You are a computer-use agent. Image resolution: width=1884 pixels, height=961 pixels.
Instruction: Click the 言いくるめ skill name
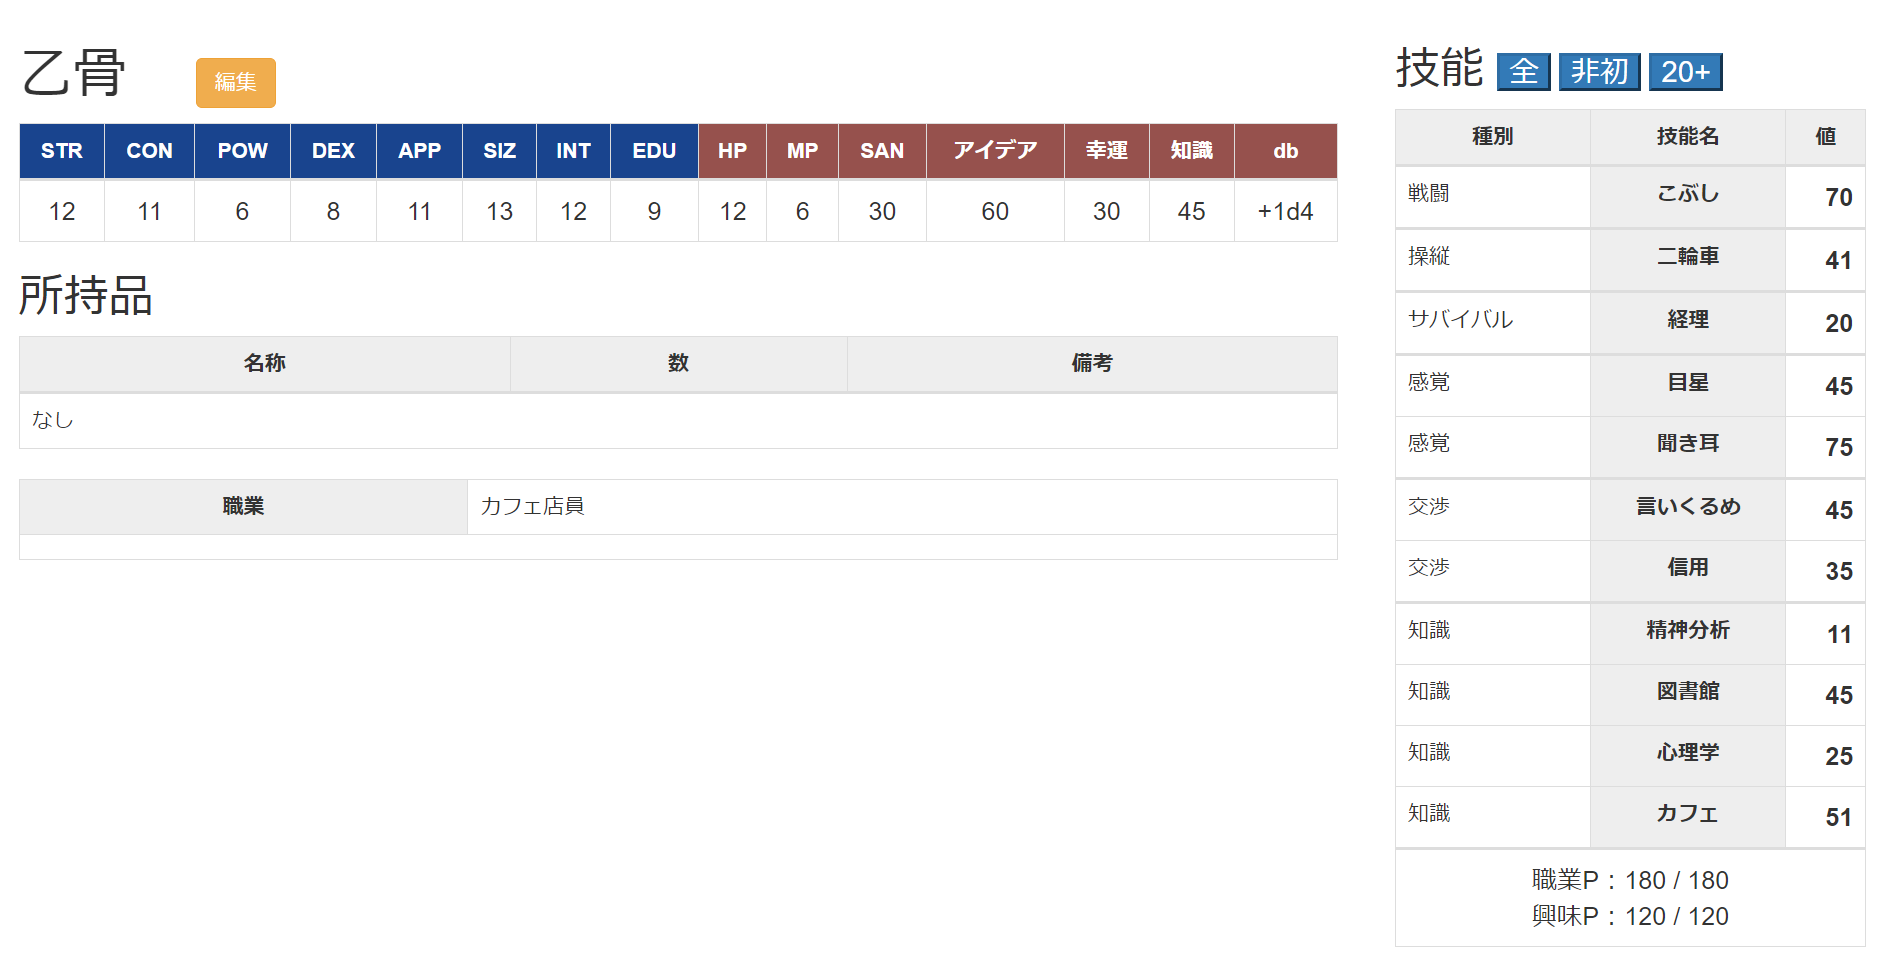[1687, 507]
